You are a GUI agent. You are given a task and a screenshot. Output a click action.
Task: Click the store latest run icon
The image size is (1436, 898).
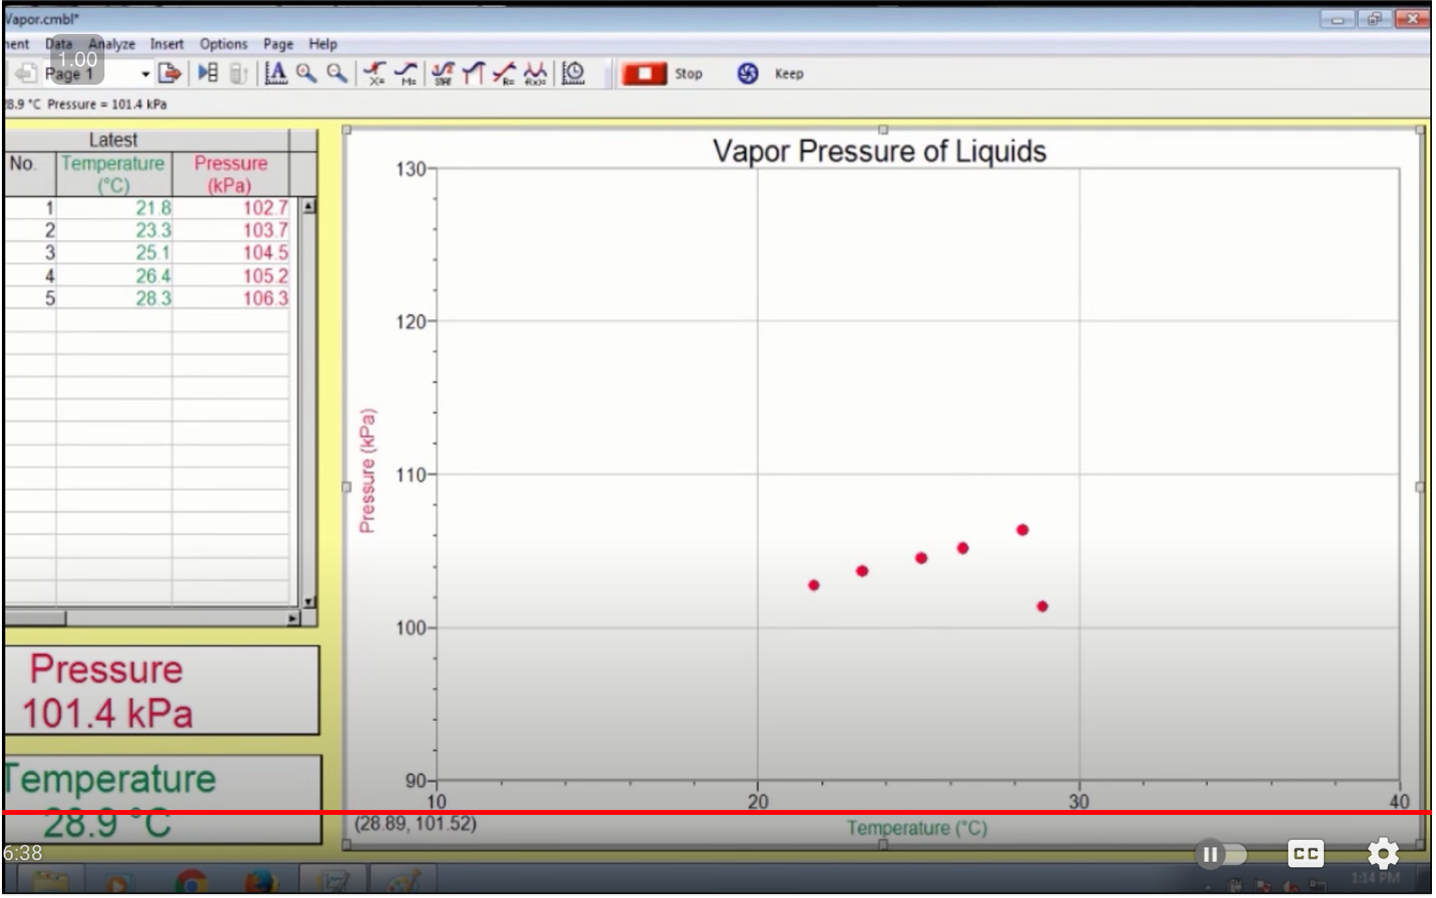(x=238, y=73)
